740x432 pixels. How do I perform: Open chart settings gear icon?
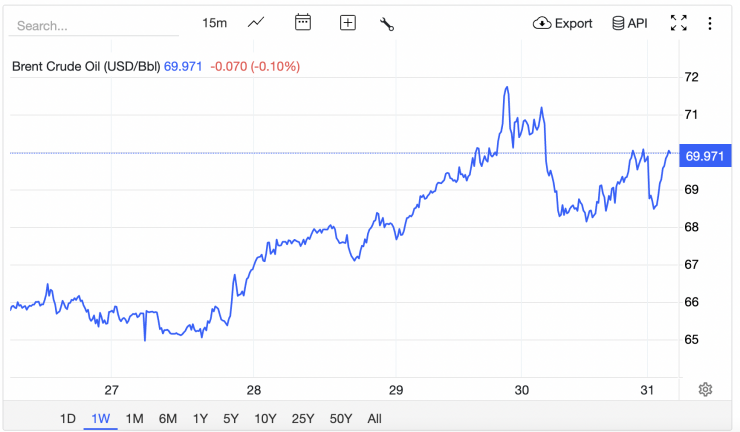(x=705, y=389)
